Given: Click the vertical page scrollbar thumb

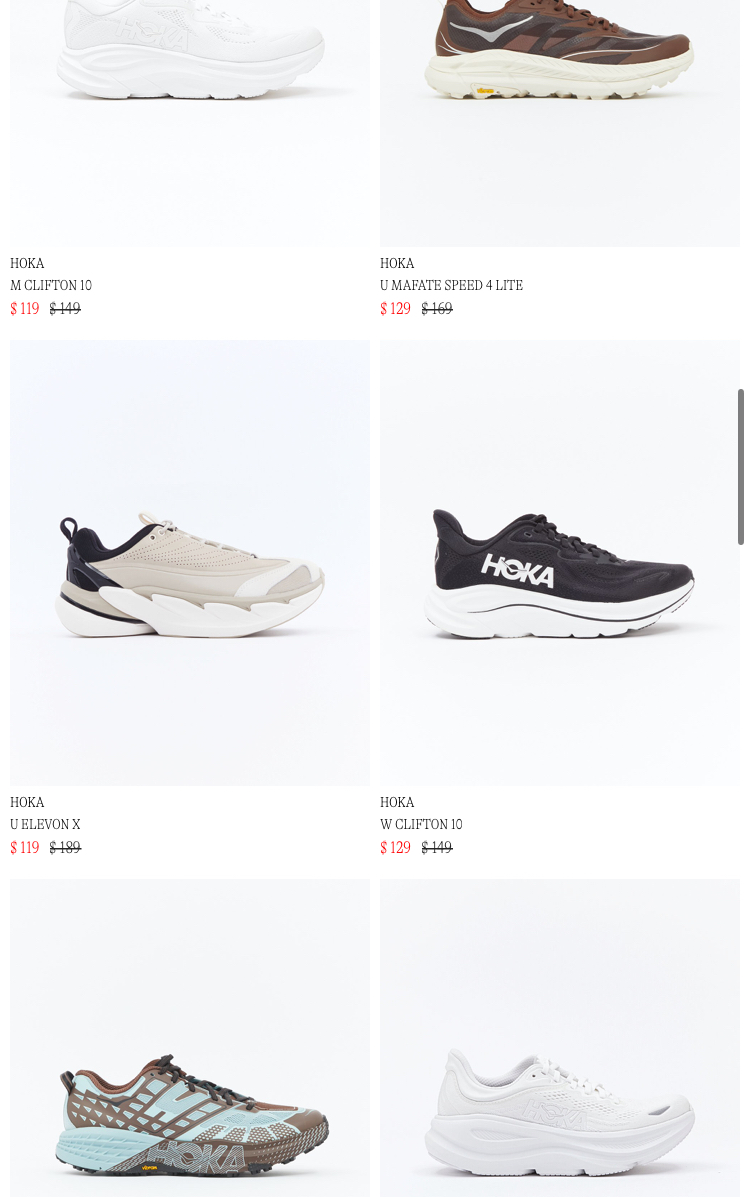Looking at the screenshot, I should click(741, 466).
